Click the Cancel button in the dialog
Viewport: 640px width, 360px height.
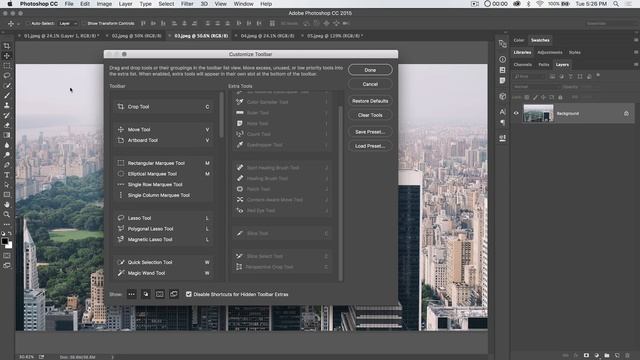pos(370,84)
